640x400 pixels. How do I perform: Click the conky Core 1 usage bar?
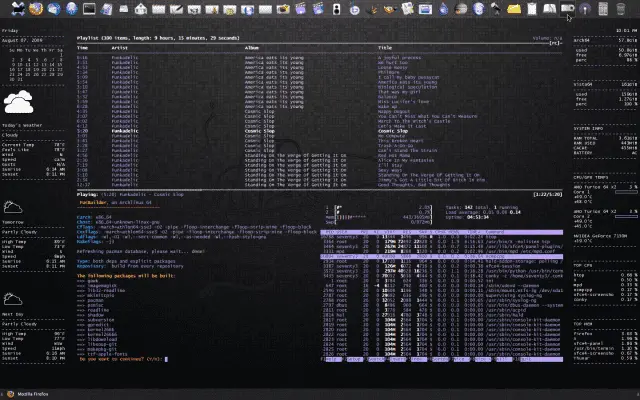(x=626, y=192)
